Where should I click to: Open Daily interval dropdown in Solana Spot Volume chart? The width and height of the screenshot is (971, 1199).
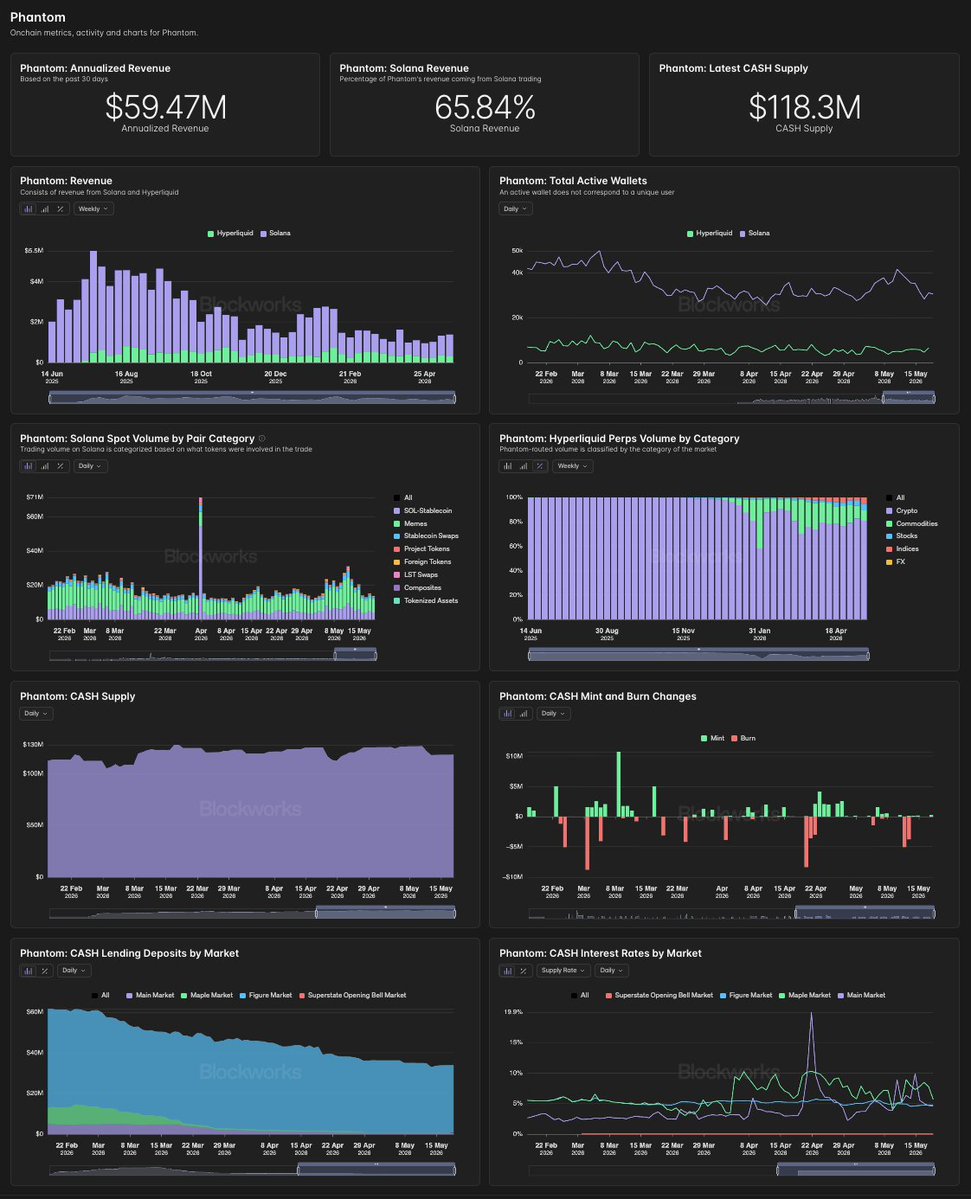tap(90, 466)
